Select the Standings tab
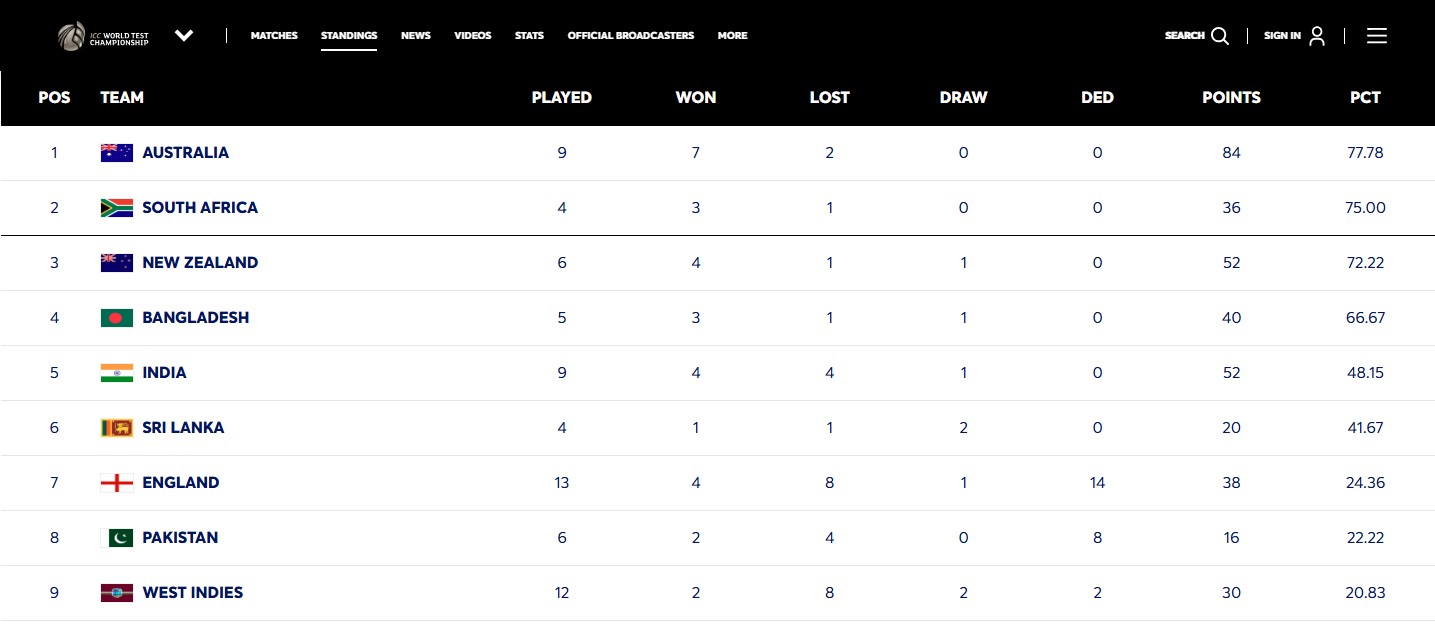Image resolution: width=1435 pixels, height=629 pixels. pyautogui.click(x=349, y=36)
